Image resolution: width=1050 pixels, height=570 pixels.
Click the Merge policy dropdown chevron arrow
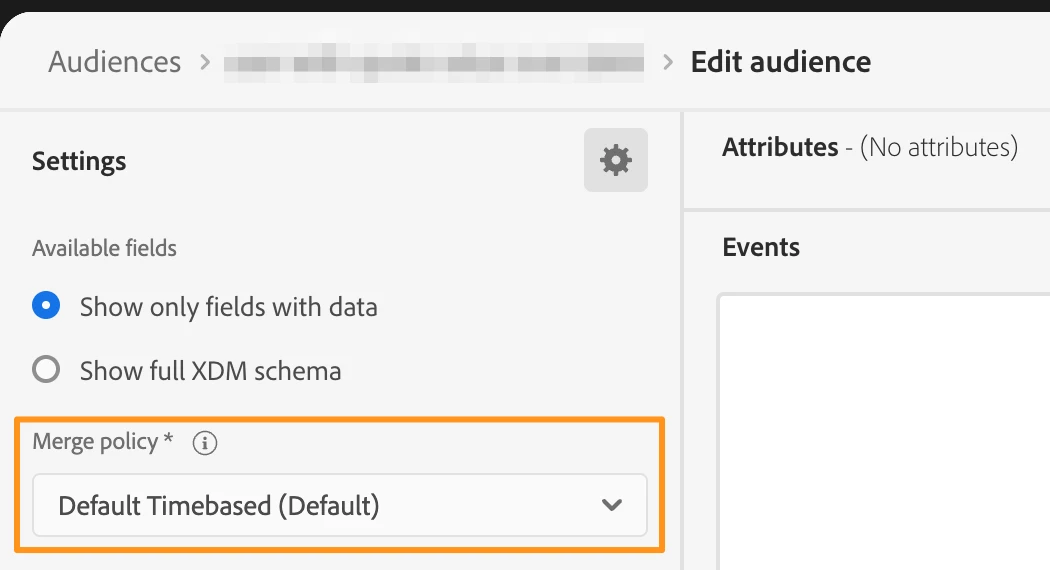click(612, 505)
